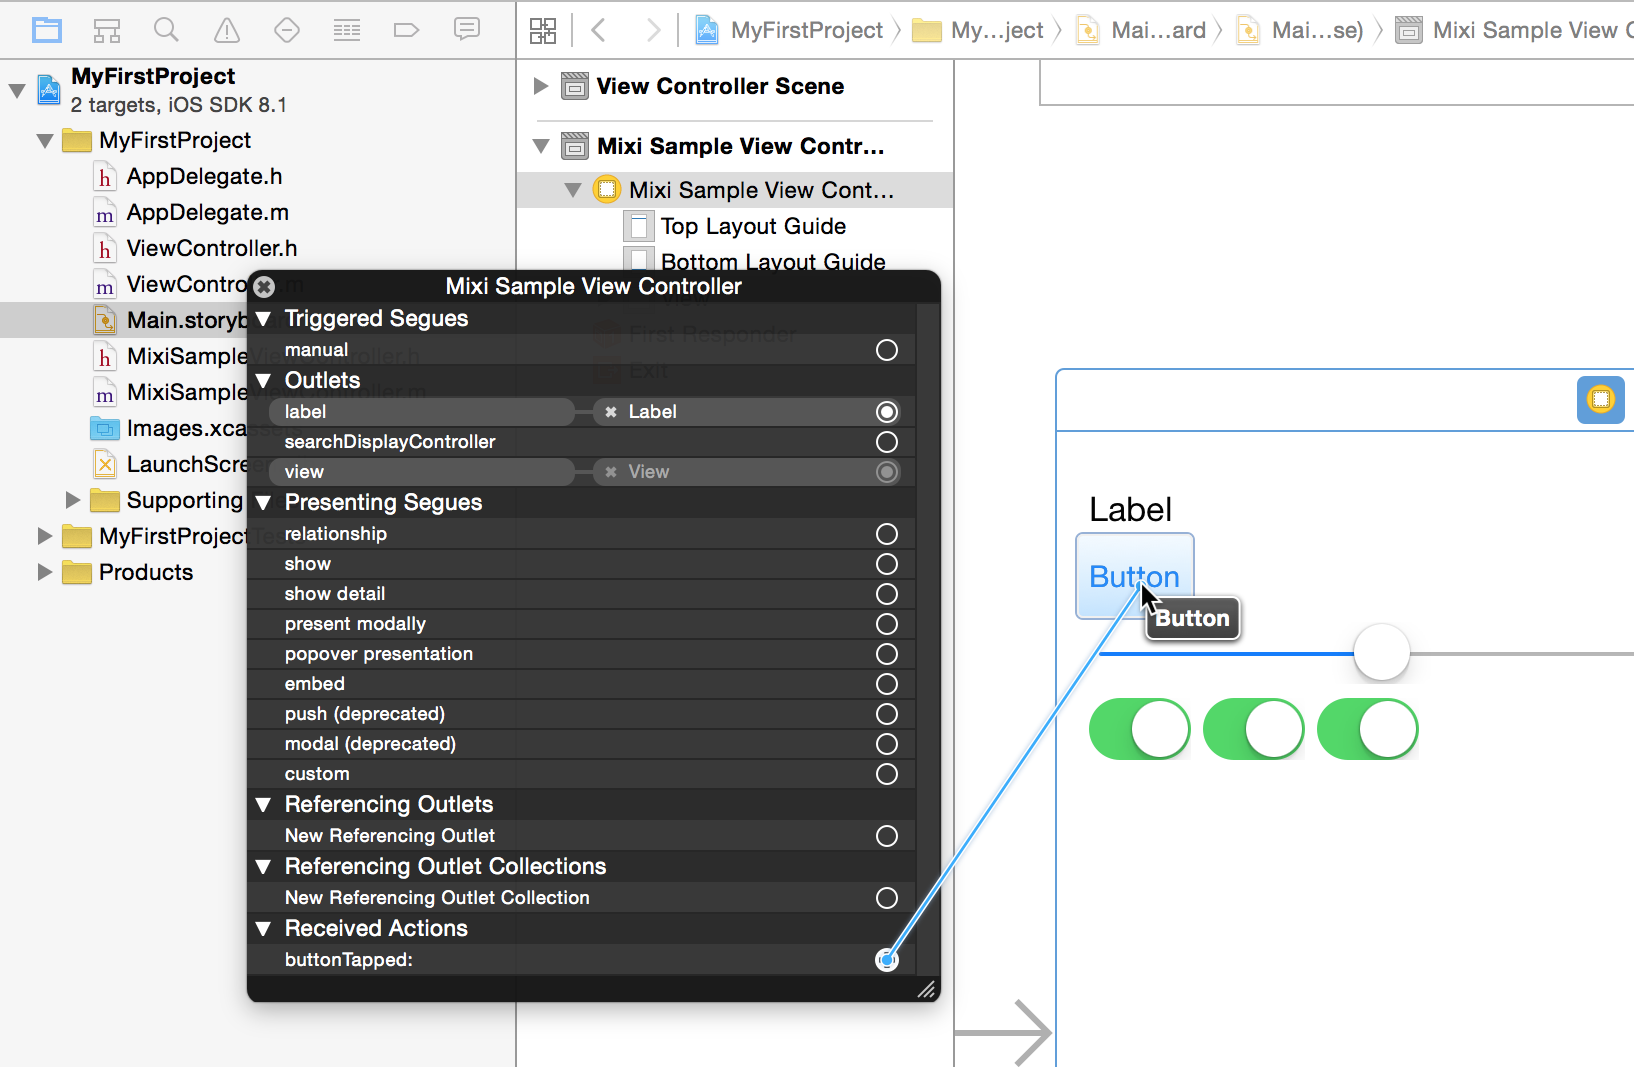1634x1067 pixels.
Task: Expand the MyFirstProjectTests folder
Action: tap(44, 536)
